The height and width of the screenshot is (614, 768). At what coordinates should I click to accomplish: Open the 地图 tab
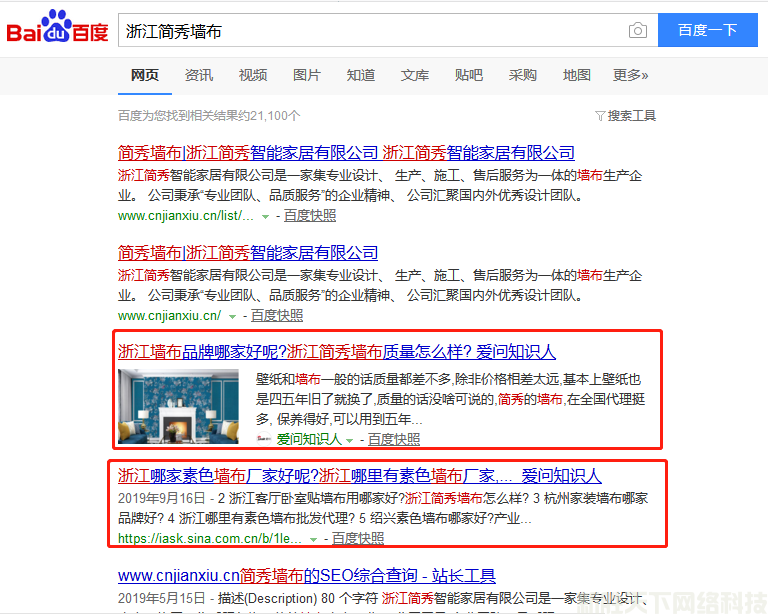[x=577, y=75]
